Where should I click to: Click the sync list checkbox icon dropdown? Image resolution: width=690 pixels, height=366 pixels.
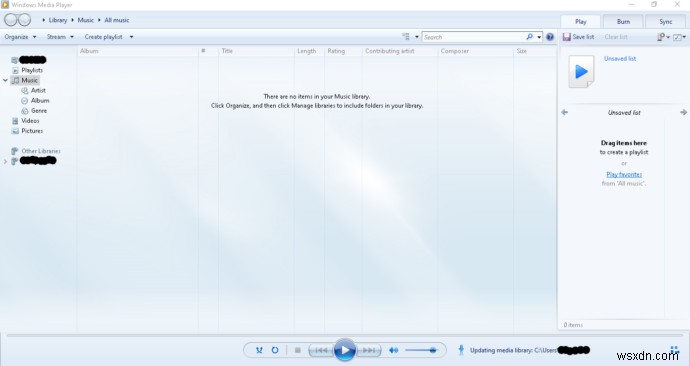click(679, 37)
